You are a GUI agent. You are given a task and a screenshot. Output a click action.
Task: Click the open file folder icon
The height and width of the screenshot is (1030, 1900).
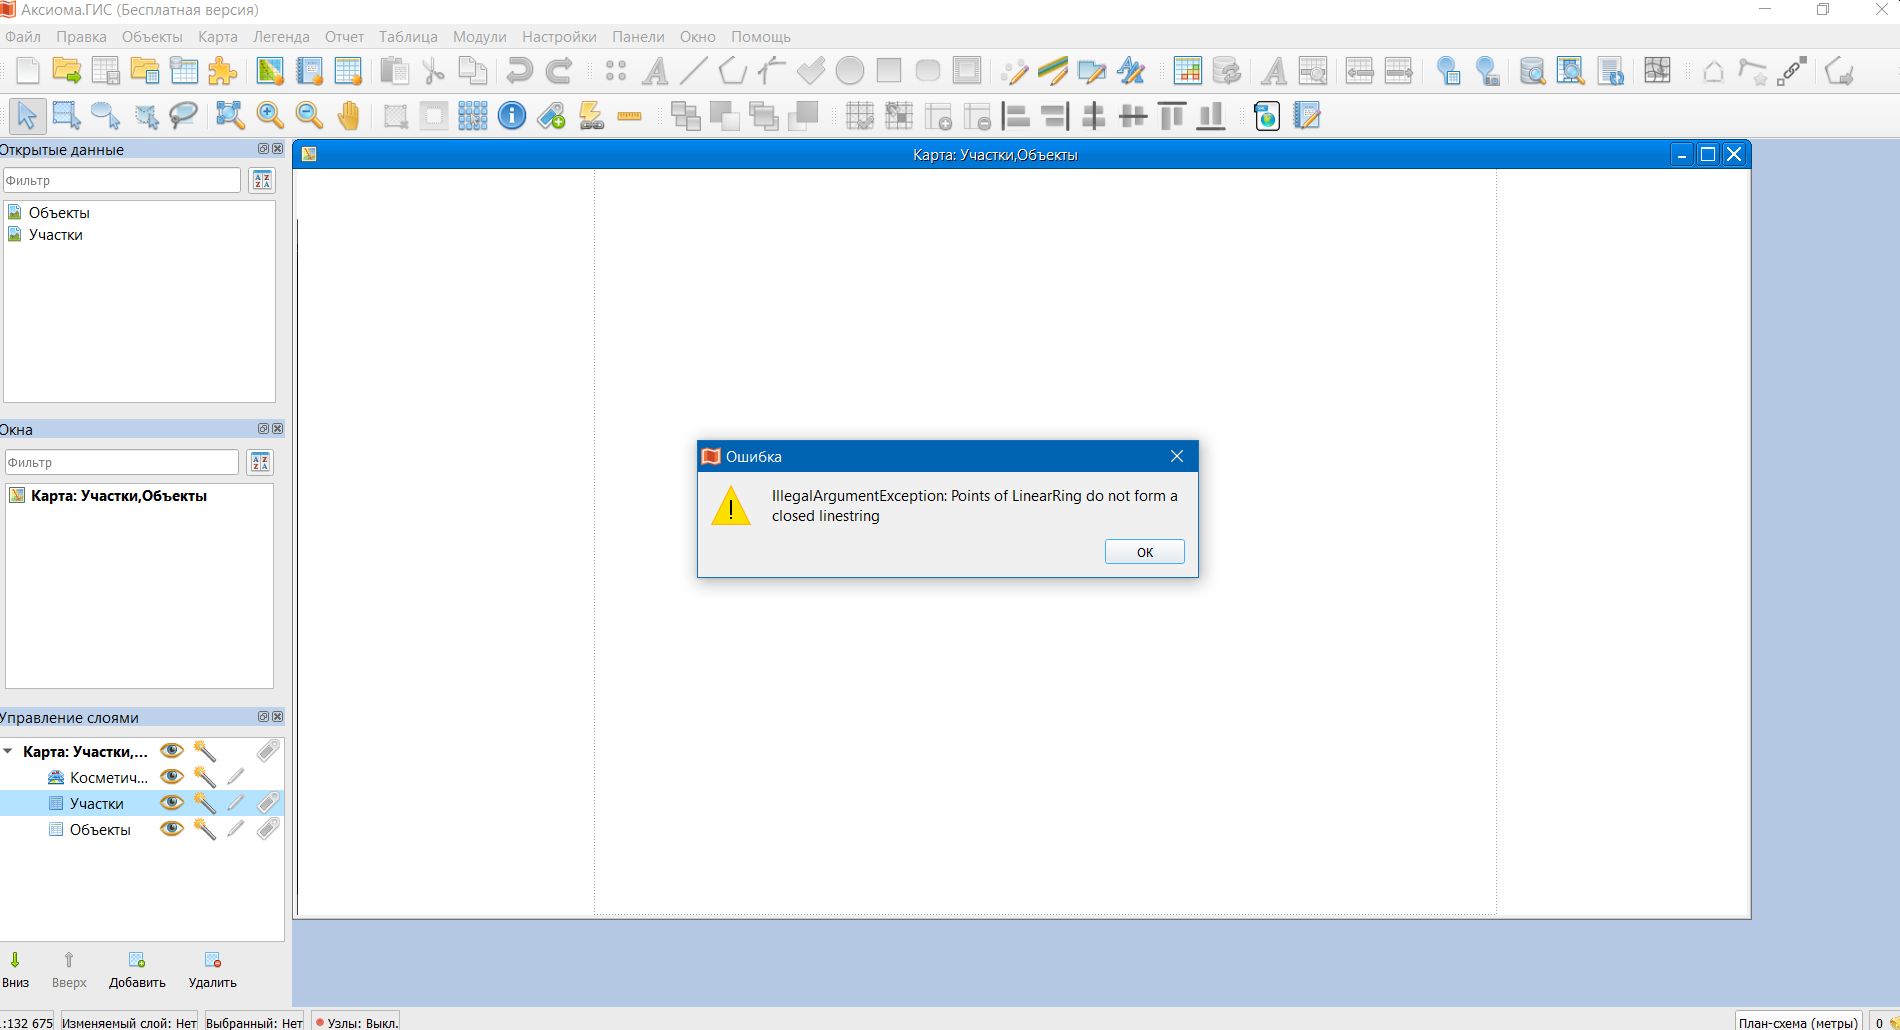click(x=66, y=71)
